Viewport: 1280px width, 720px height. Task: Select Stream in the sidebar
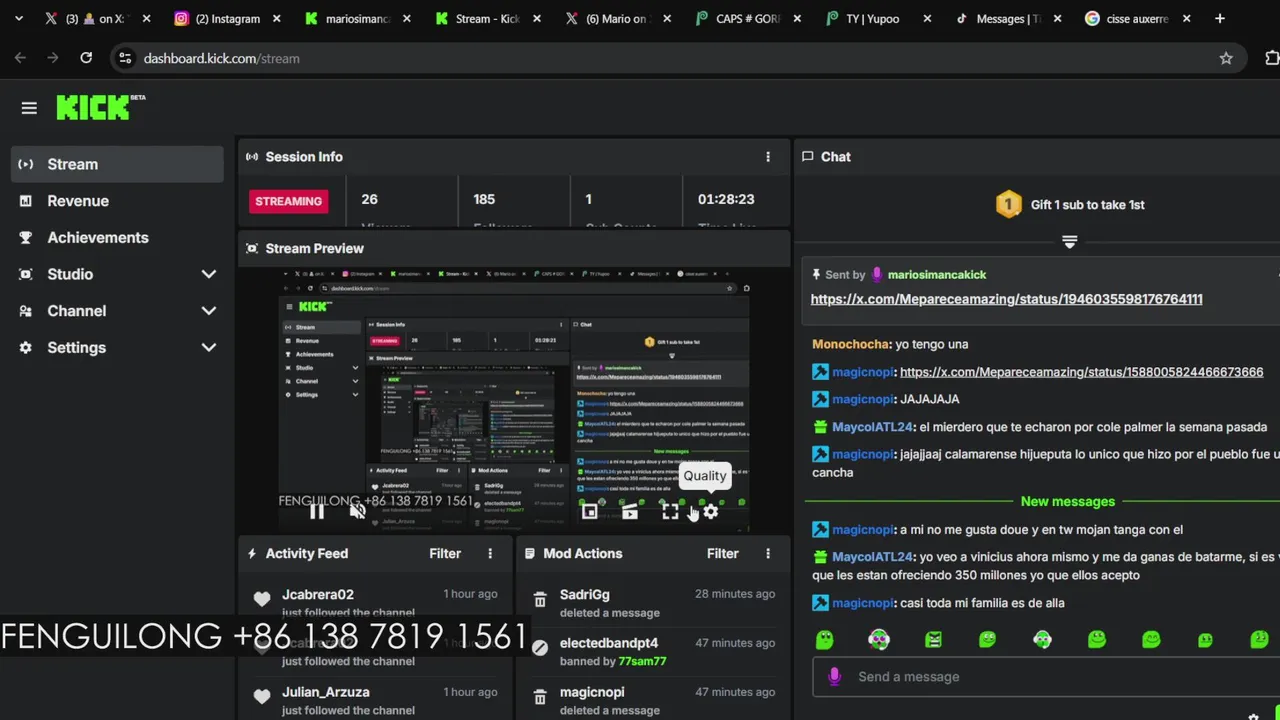point(117,164)
